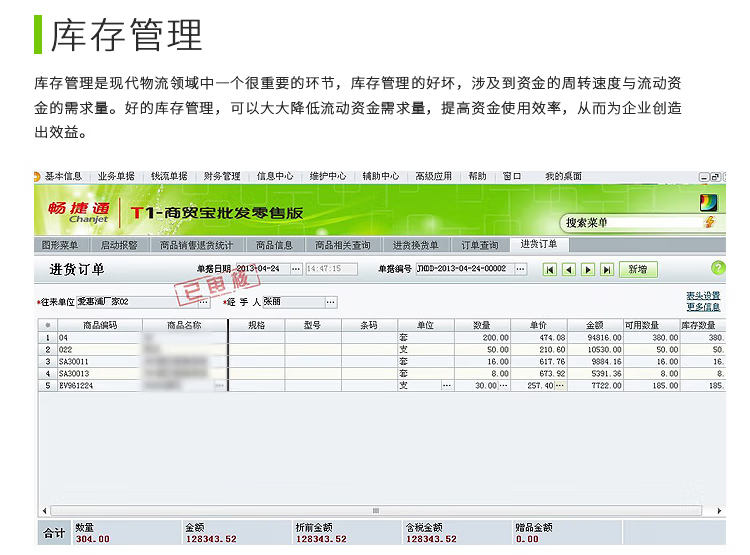Click the horizontal scrollbar thumb
The width and height of the screenshot is (750, 555).
[376, 511]
